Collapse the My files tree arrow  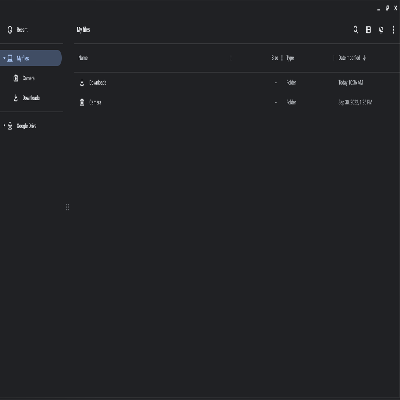pyautogui.click(x=4, y=58)
